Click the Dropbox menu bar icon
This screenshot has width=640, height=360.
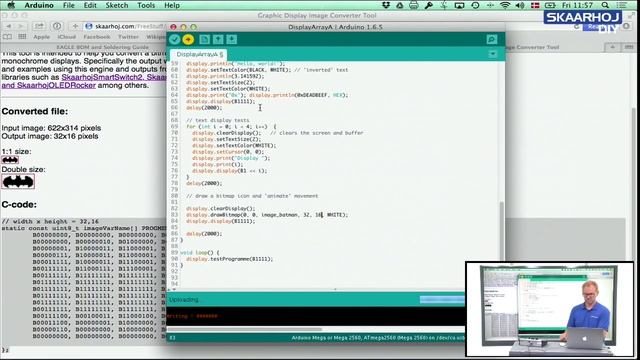click(x=386, y=5)
